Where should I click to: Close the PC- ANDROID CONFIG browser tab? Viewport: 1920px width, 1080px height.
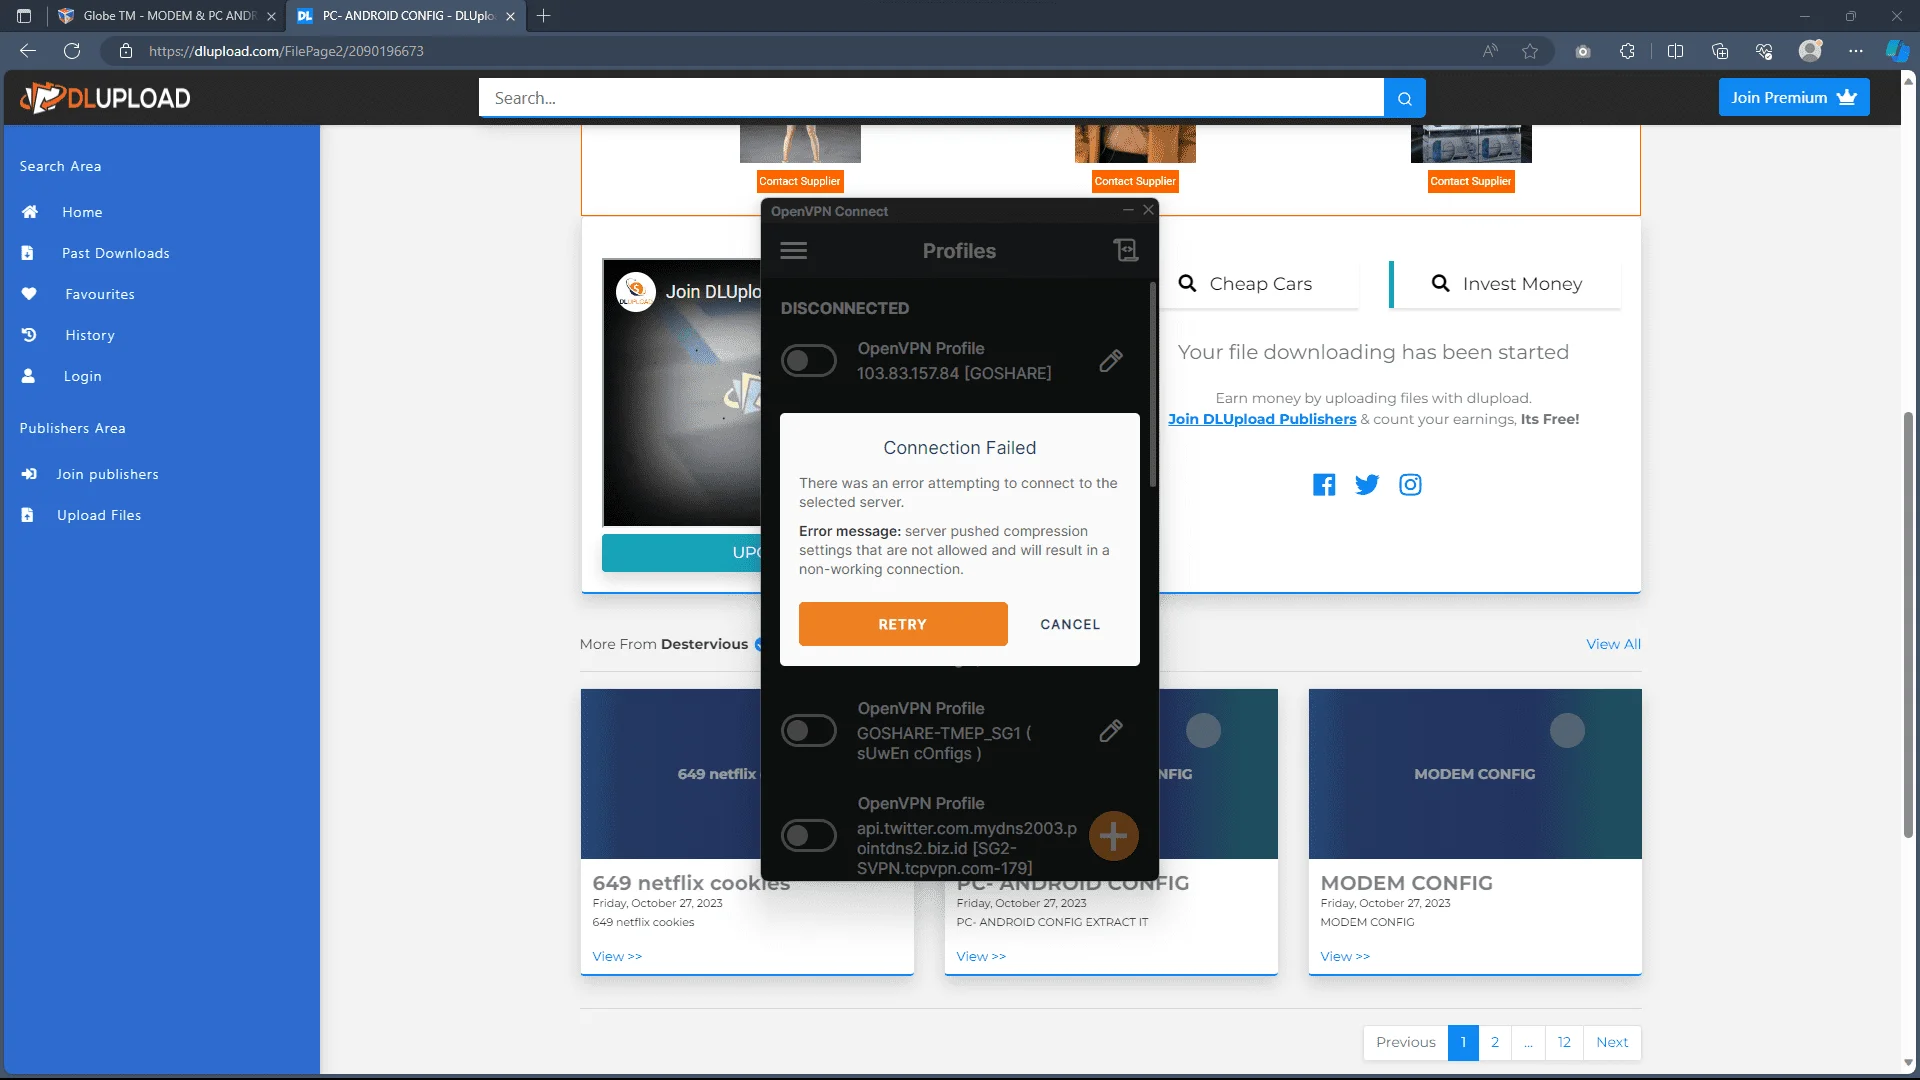click(x=510, y=16)
